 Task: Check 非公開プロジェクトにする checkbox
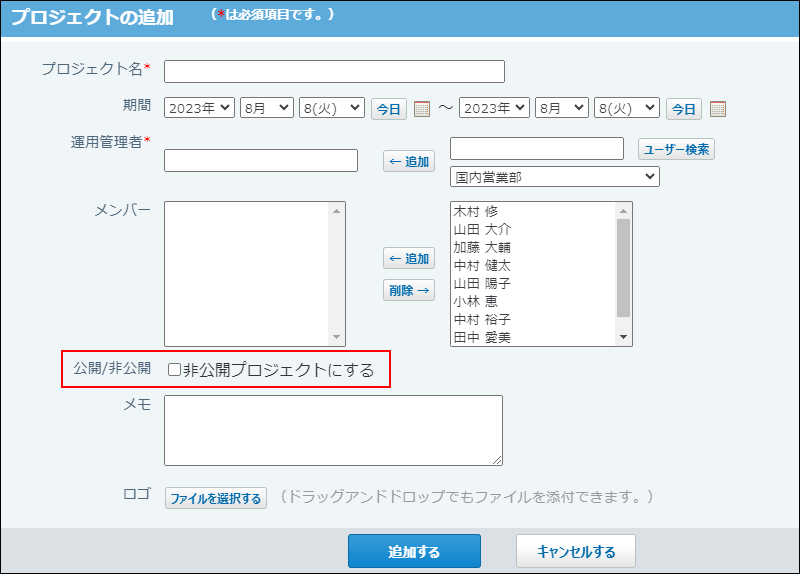click(174, 369)
